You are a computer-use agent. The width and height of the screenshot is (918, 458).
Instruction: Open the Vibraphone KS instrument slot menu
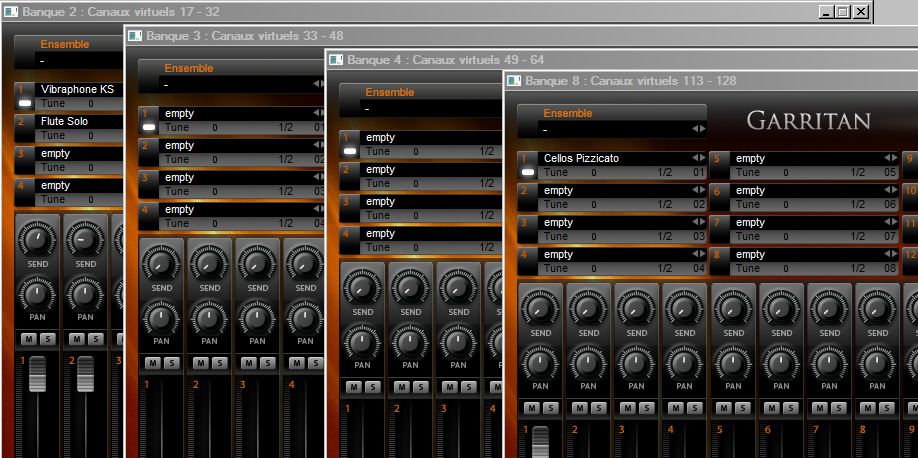(78, 89)
